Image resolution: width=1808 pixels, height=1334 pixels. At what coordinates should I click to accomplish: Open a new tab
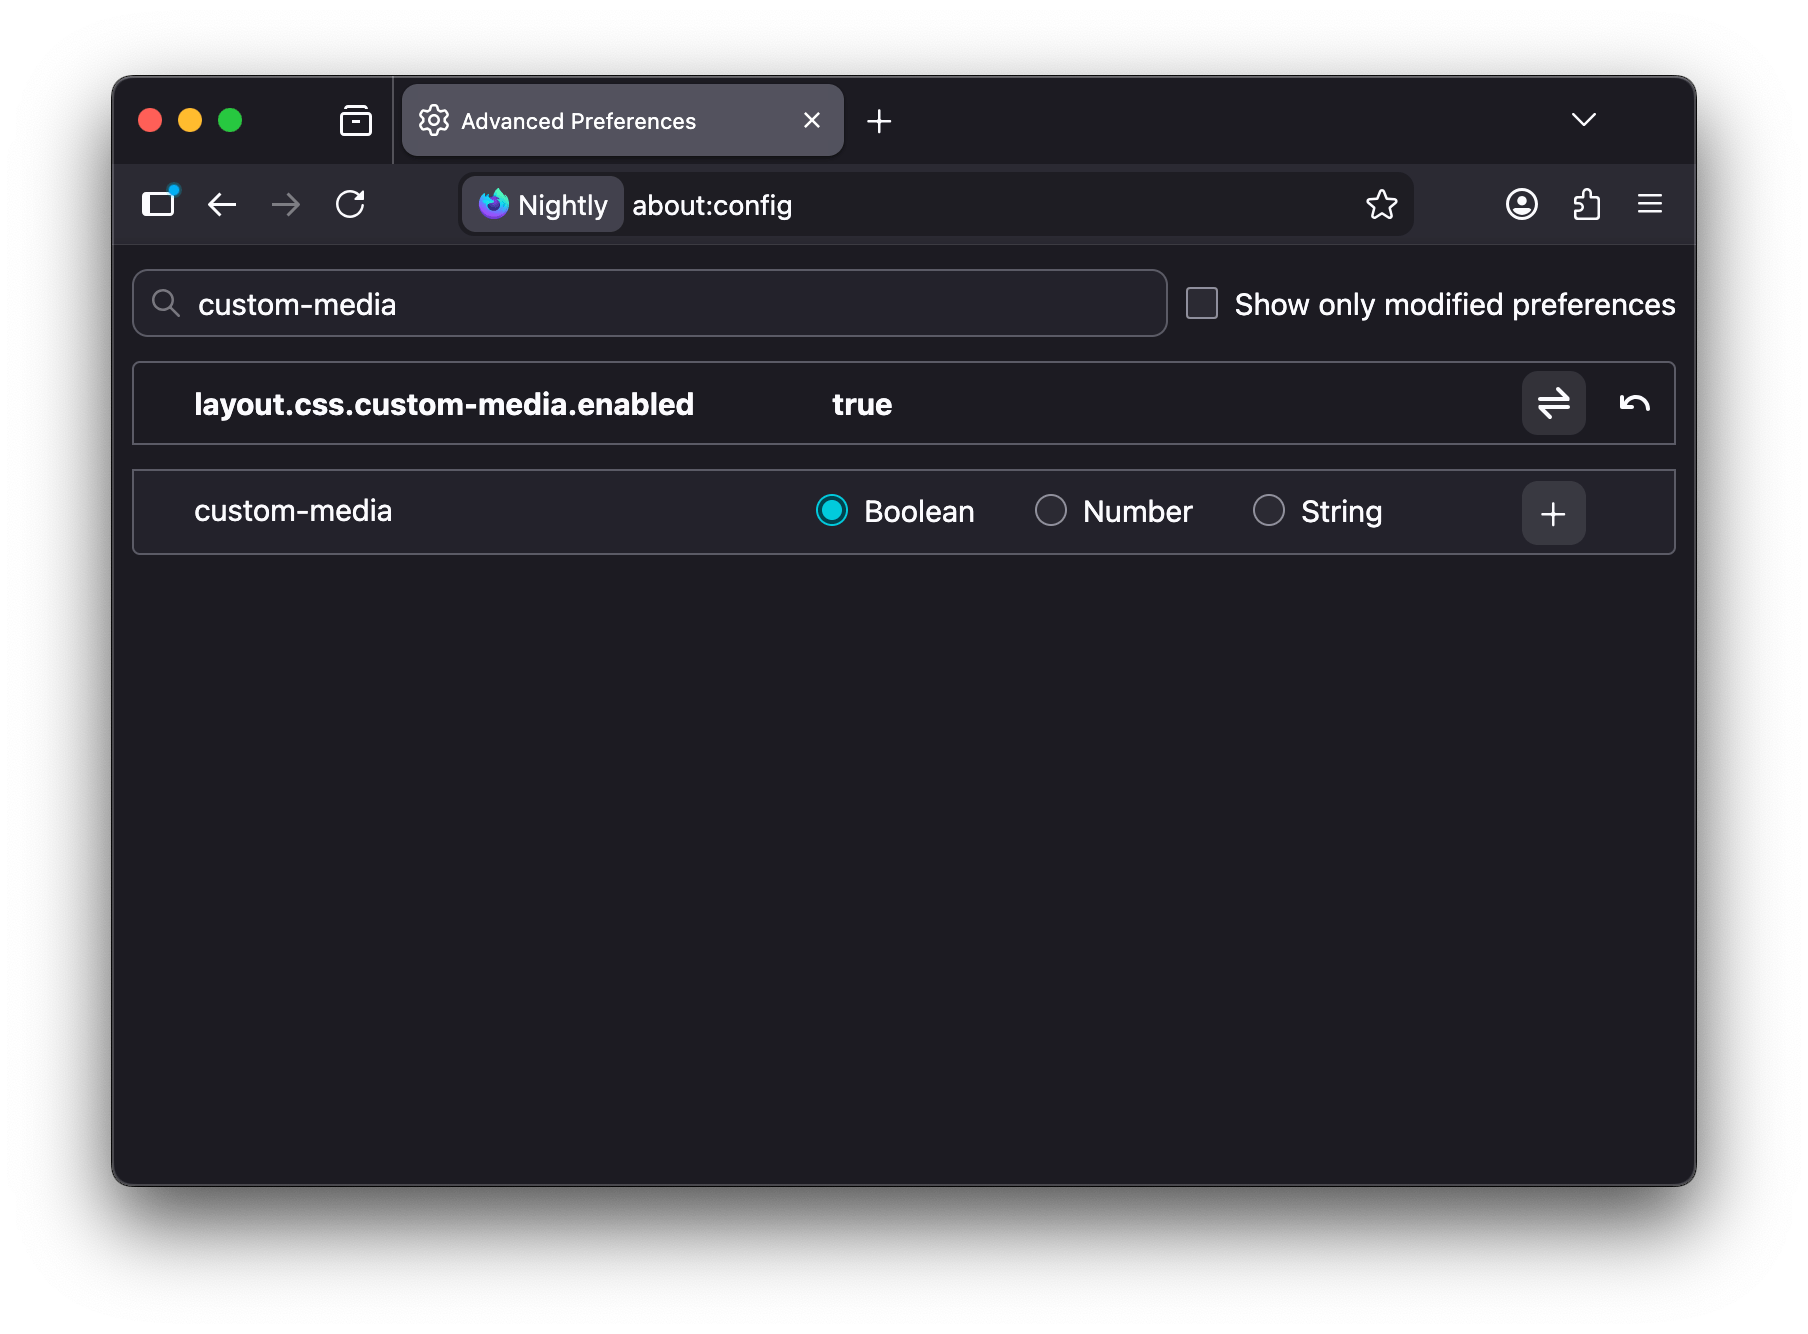(x=879, y=121)
